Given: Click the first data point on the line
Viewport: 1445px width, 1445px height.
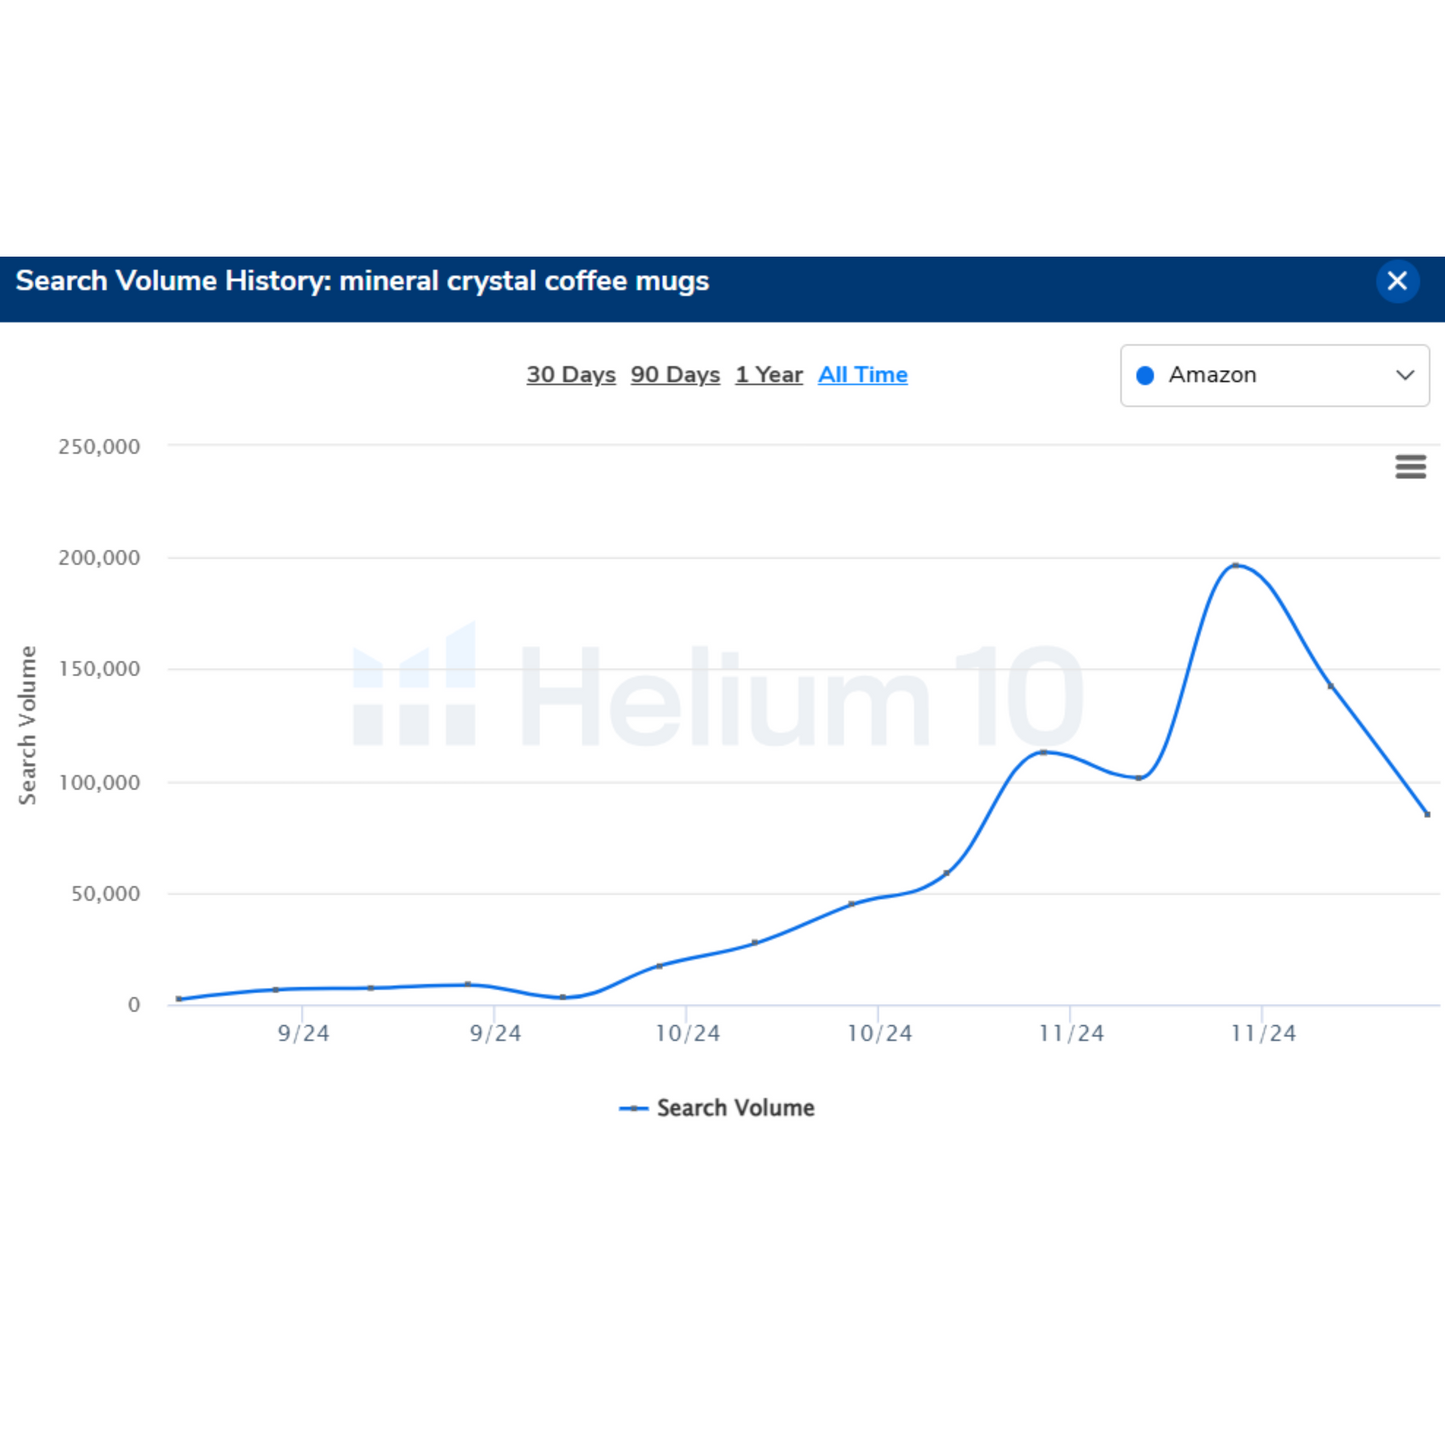Looking at the screenshot, I should pos(179,999).
